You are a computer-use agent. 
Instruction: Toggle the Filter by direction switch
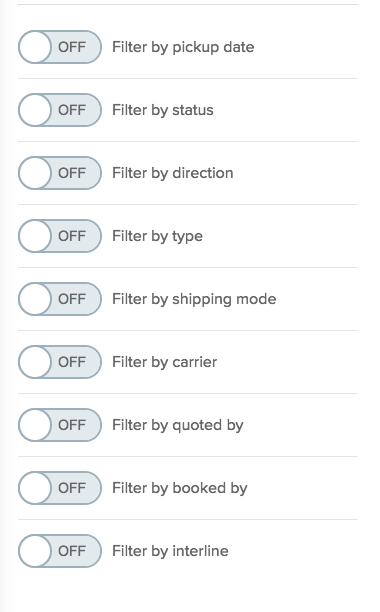click(60, 173)
